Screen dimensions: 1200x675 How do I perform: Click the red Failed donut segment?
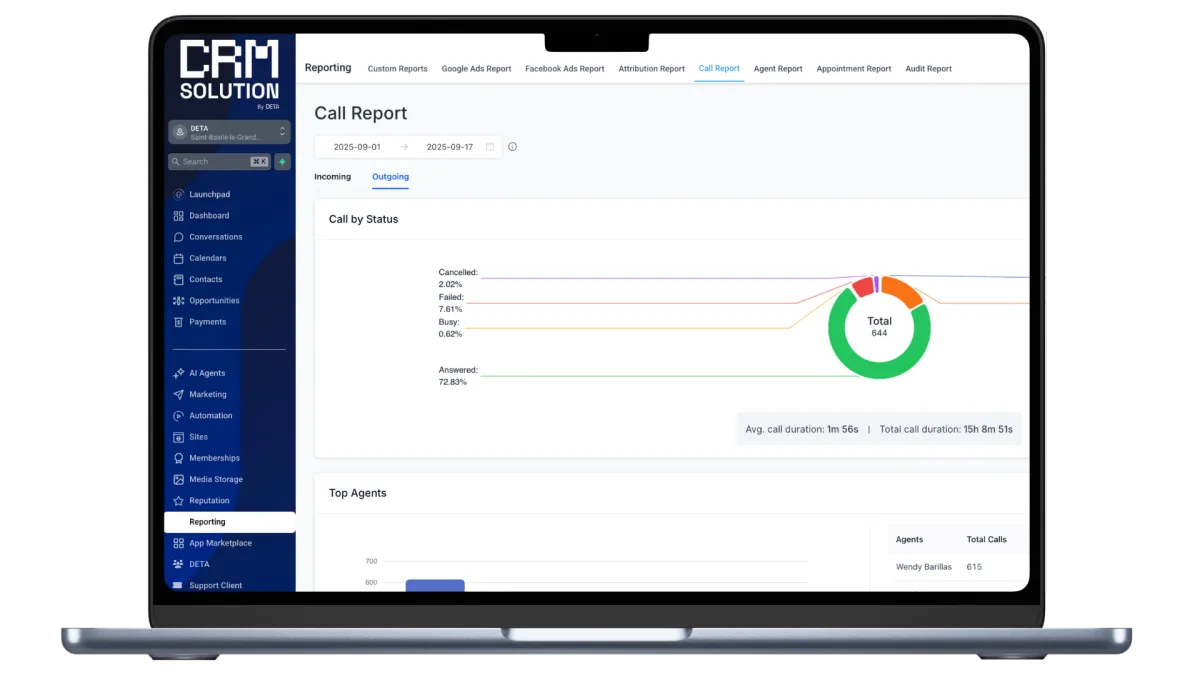tap(862, 289)
